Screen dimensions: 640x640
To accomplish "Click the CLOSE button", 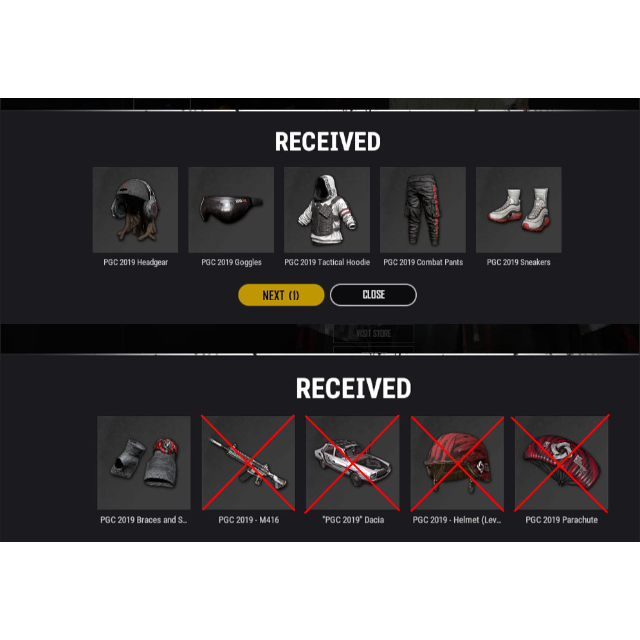I will 373,295.
